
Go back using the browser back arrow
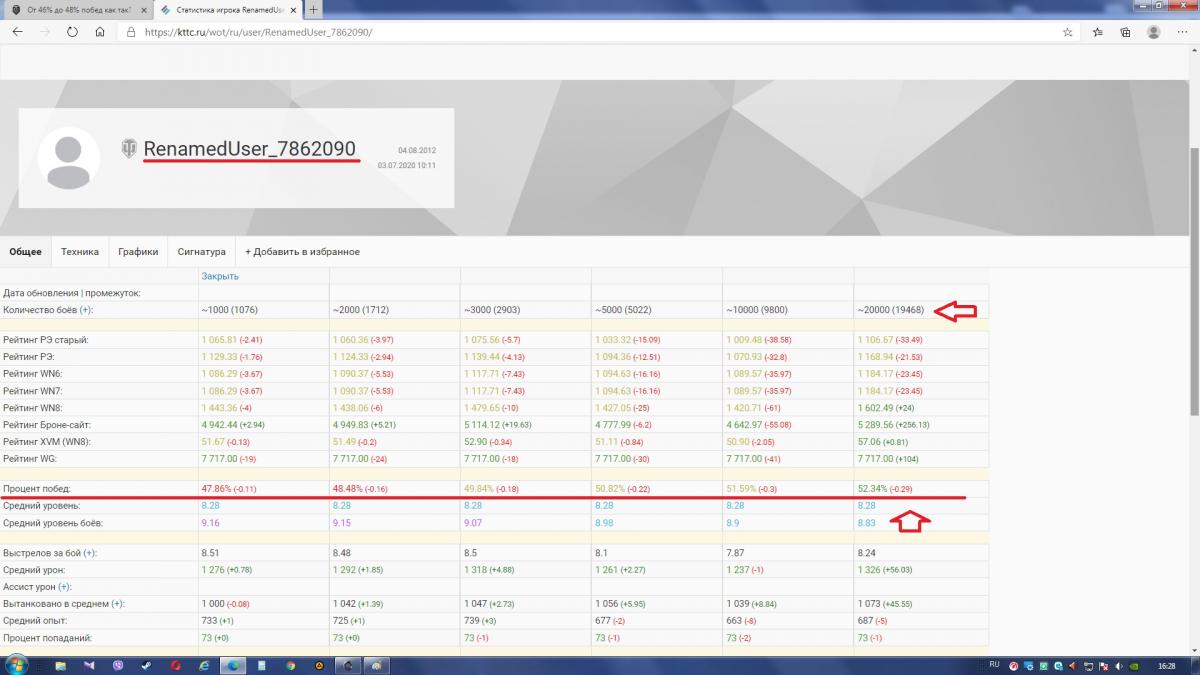click(x=17, y=32)
